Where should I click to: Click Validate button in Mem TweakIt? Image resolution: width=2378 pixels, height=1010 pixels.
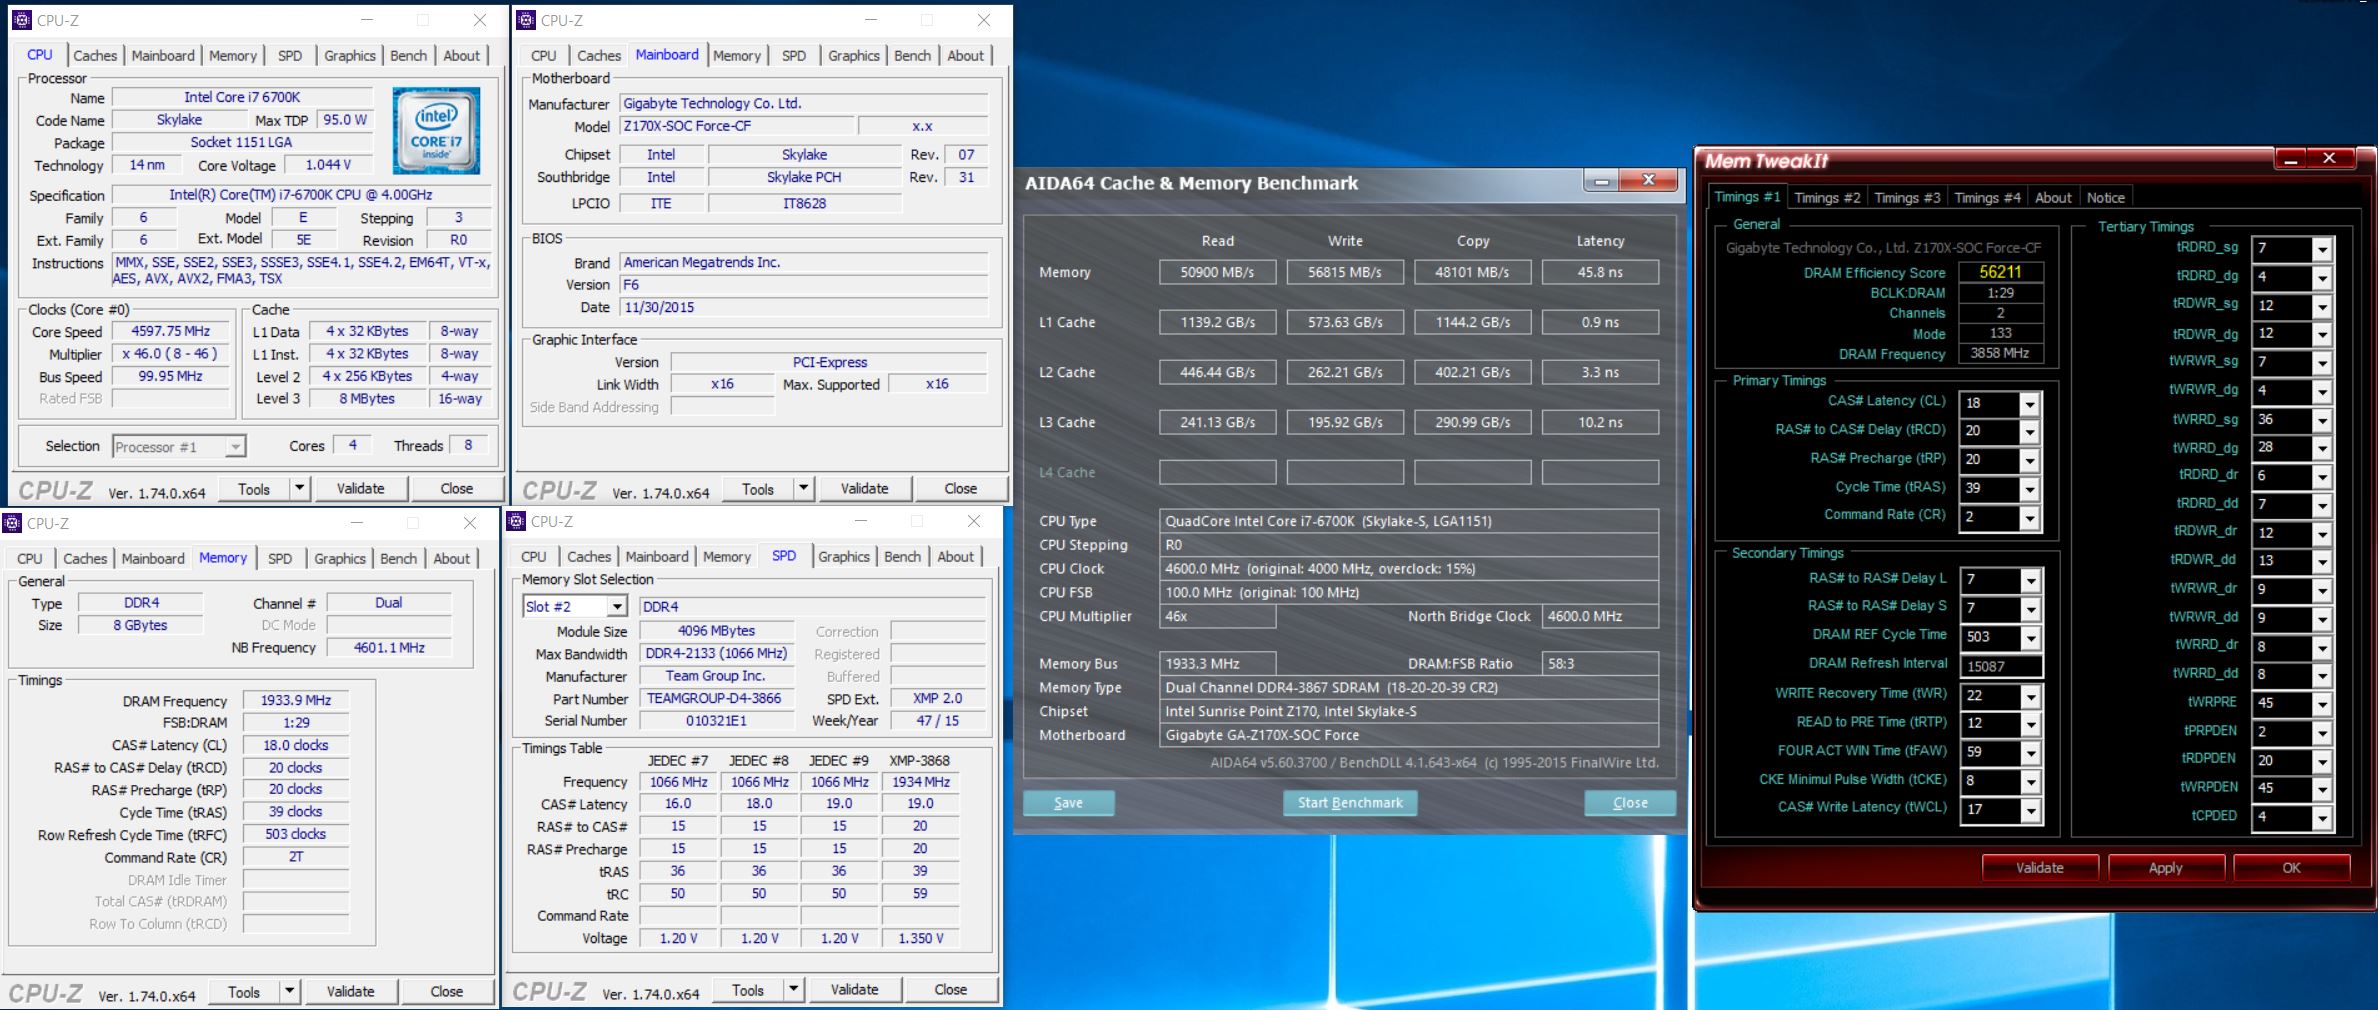(x=2040, y=868)
